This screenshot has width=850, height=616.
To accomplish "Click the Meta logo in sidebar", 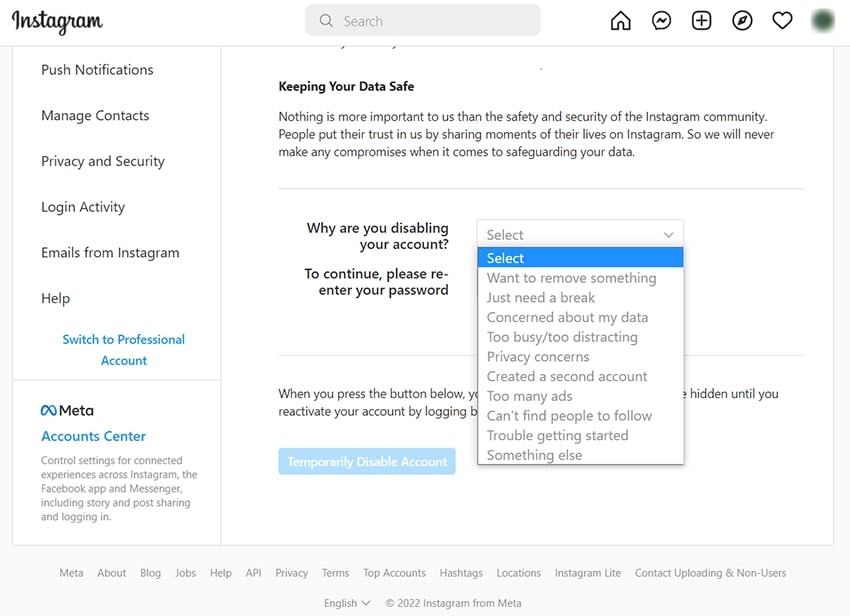I will click(67, 410).
